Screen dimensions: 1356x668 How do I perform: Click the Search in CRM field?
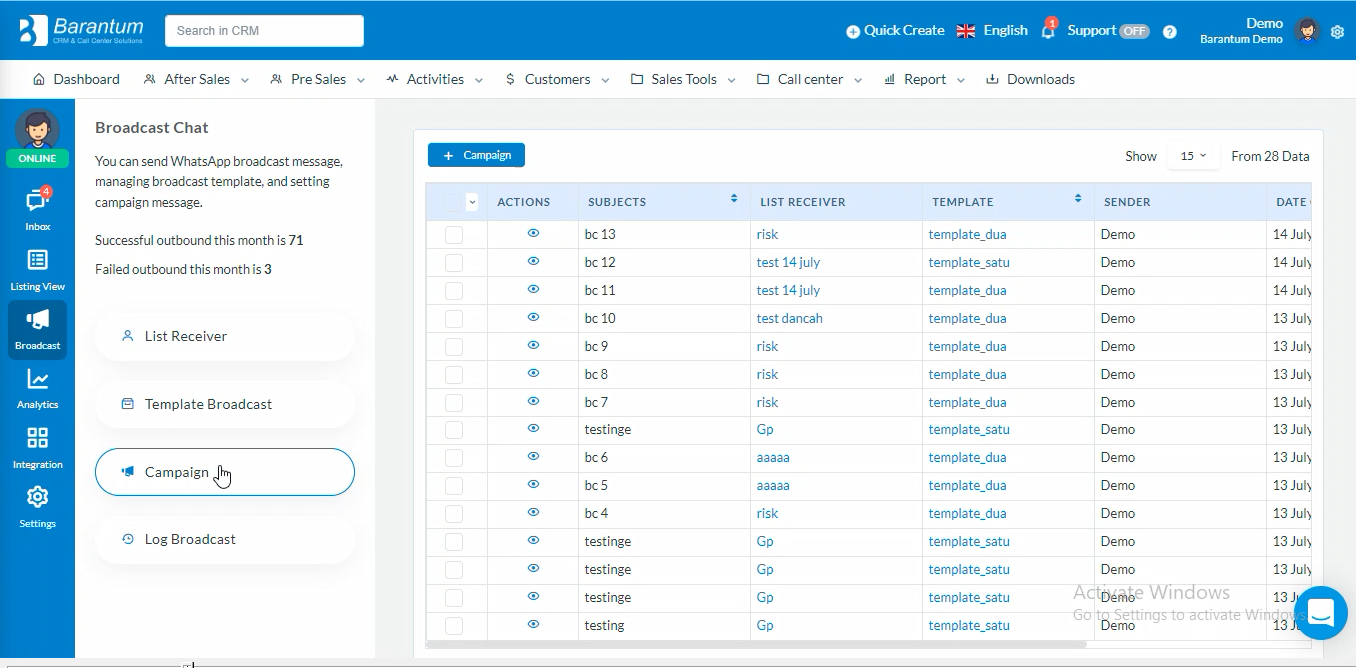tap(264, 30)
